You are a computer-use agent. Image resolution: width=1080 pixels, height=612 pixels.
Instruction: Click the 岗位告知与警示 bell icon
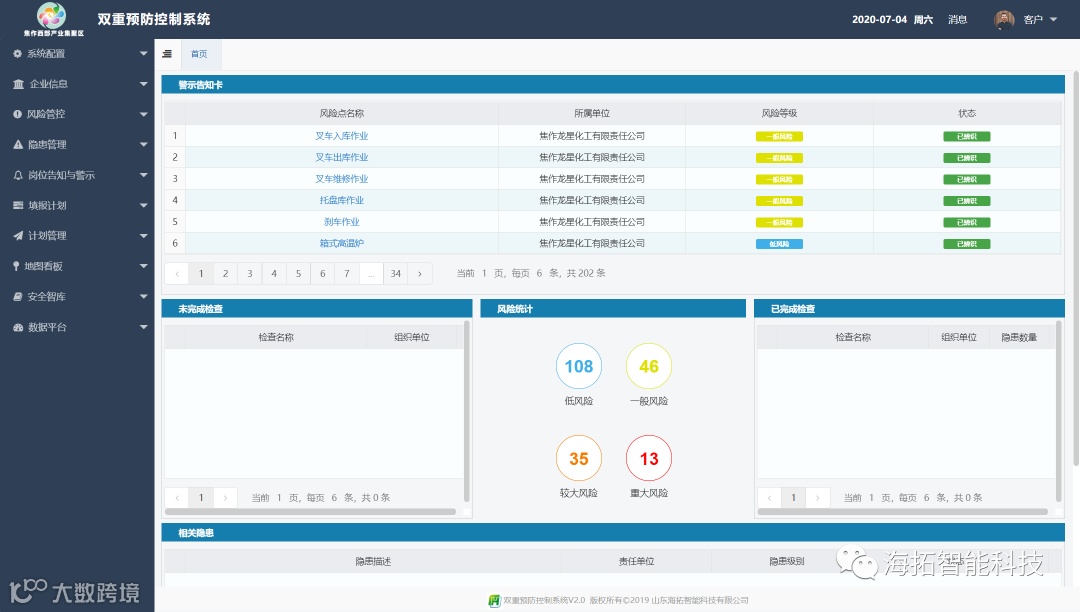(18, 175)
